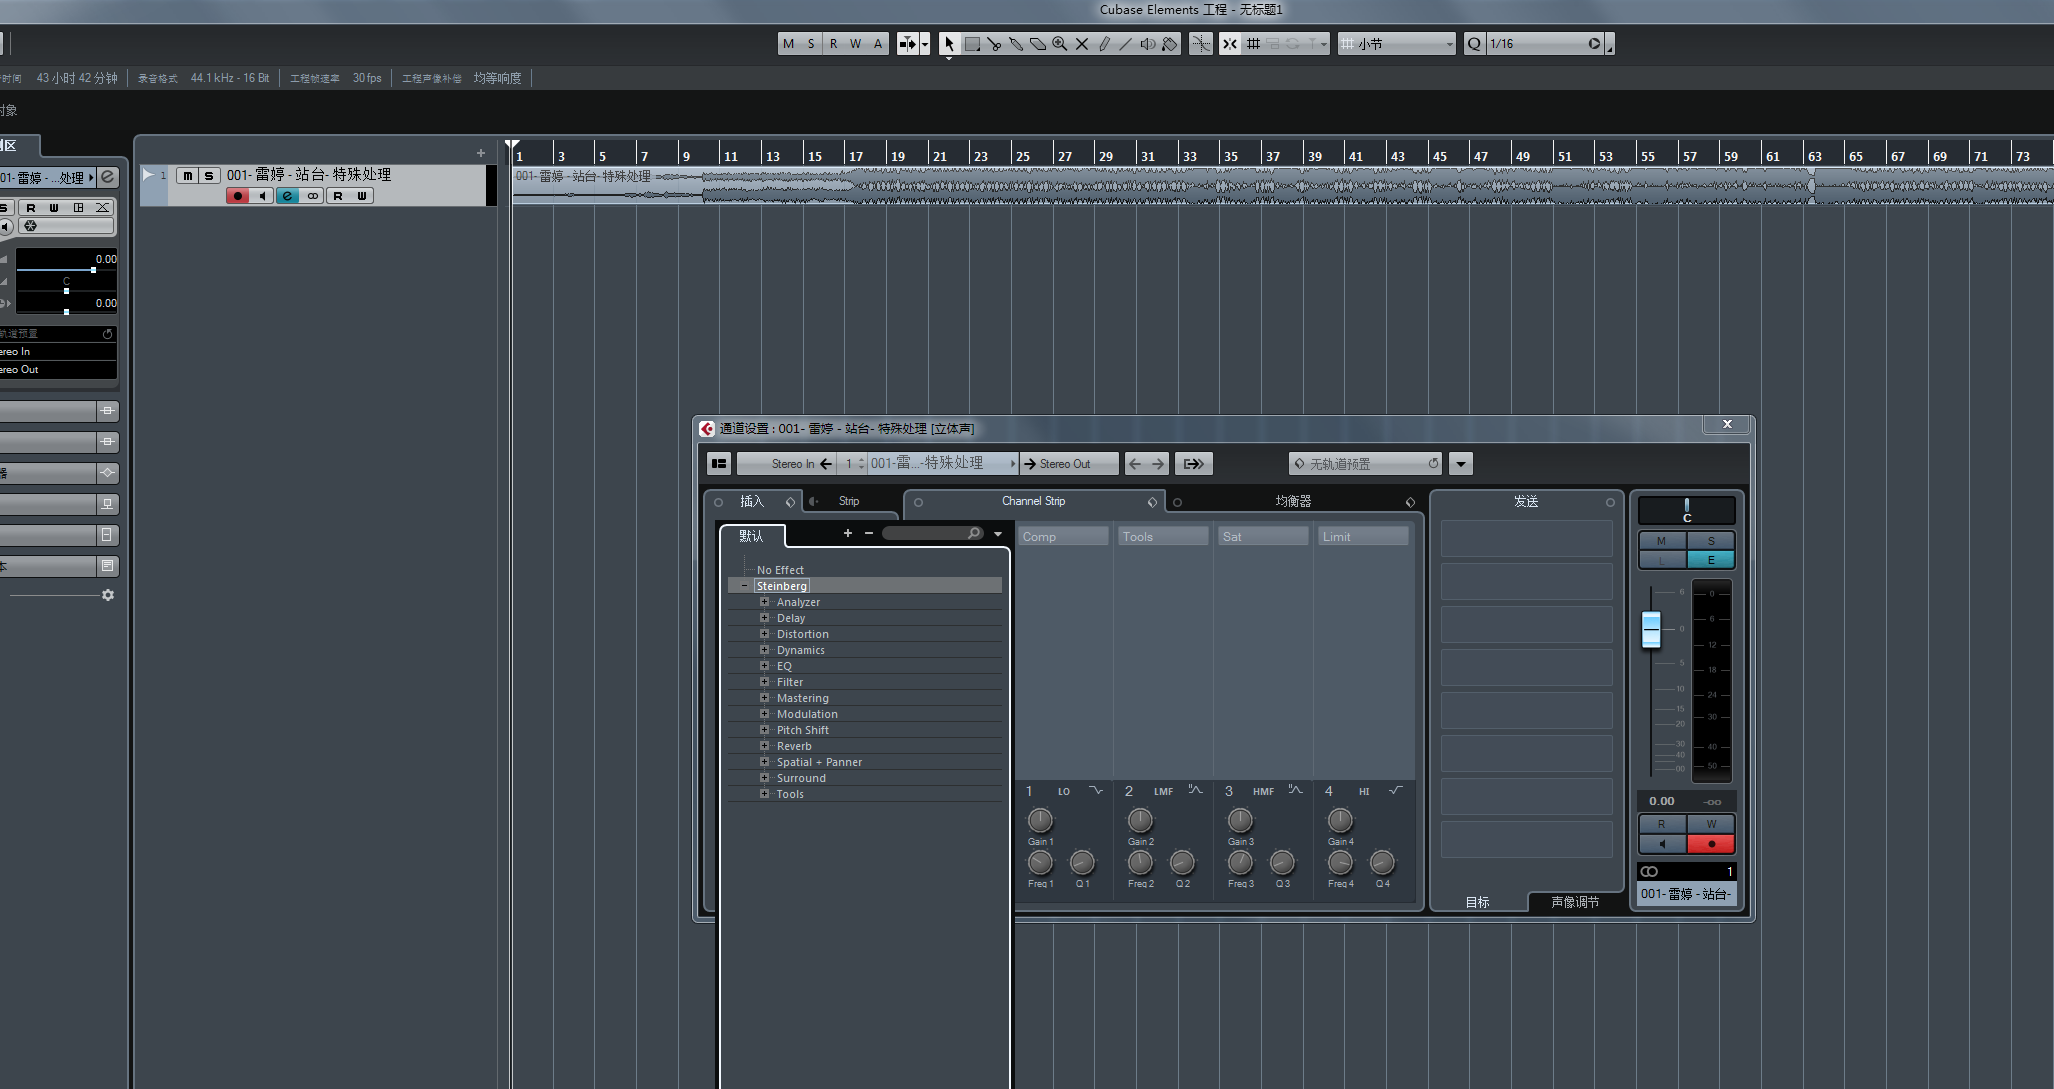2054x1089 pixels.
Task: Click the Limit module slot
Action: (x=1363, y=537)
